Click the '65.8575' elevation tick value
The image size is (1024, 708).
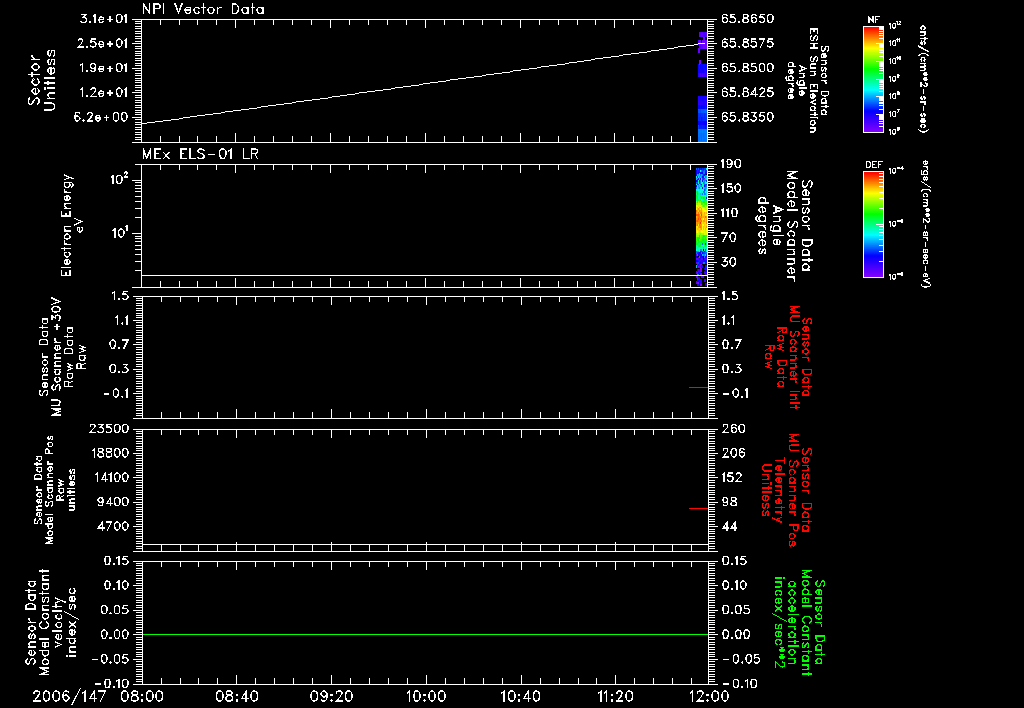[x=747, y=43]
